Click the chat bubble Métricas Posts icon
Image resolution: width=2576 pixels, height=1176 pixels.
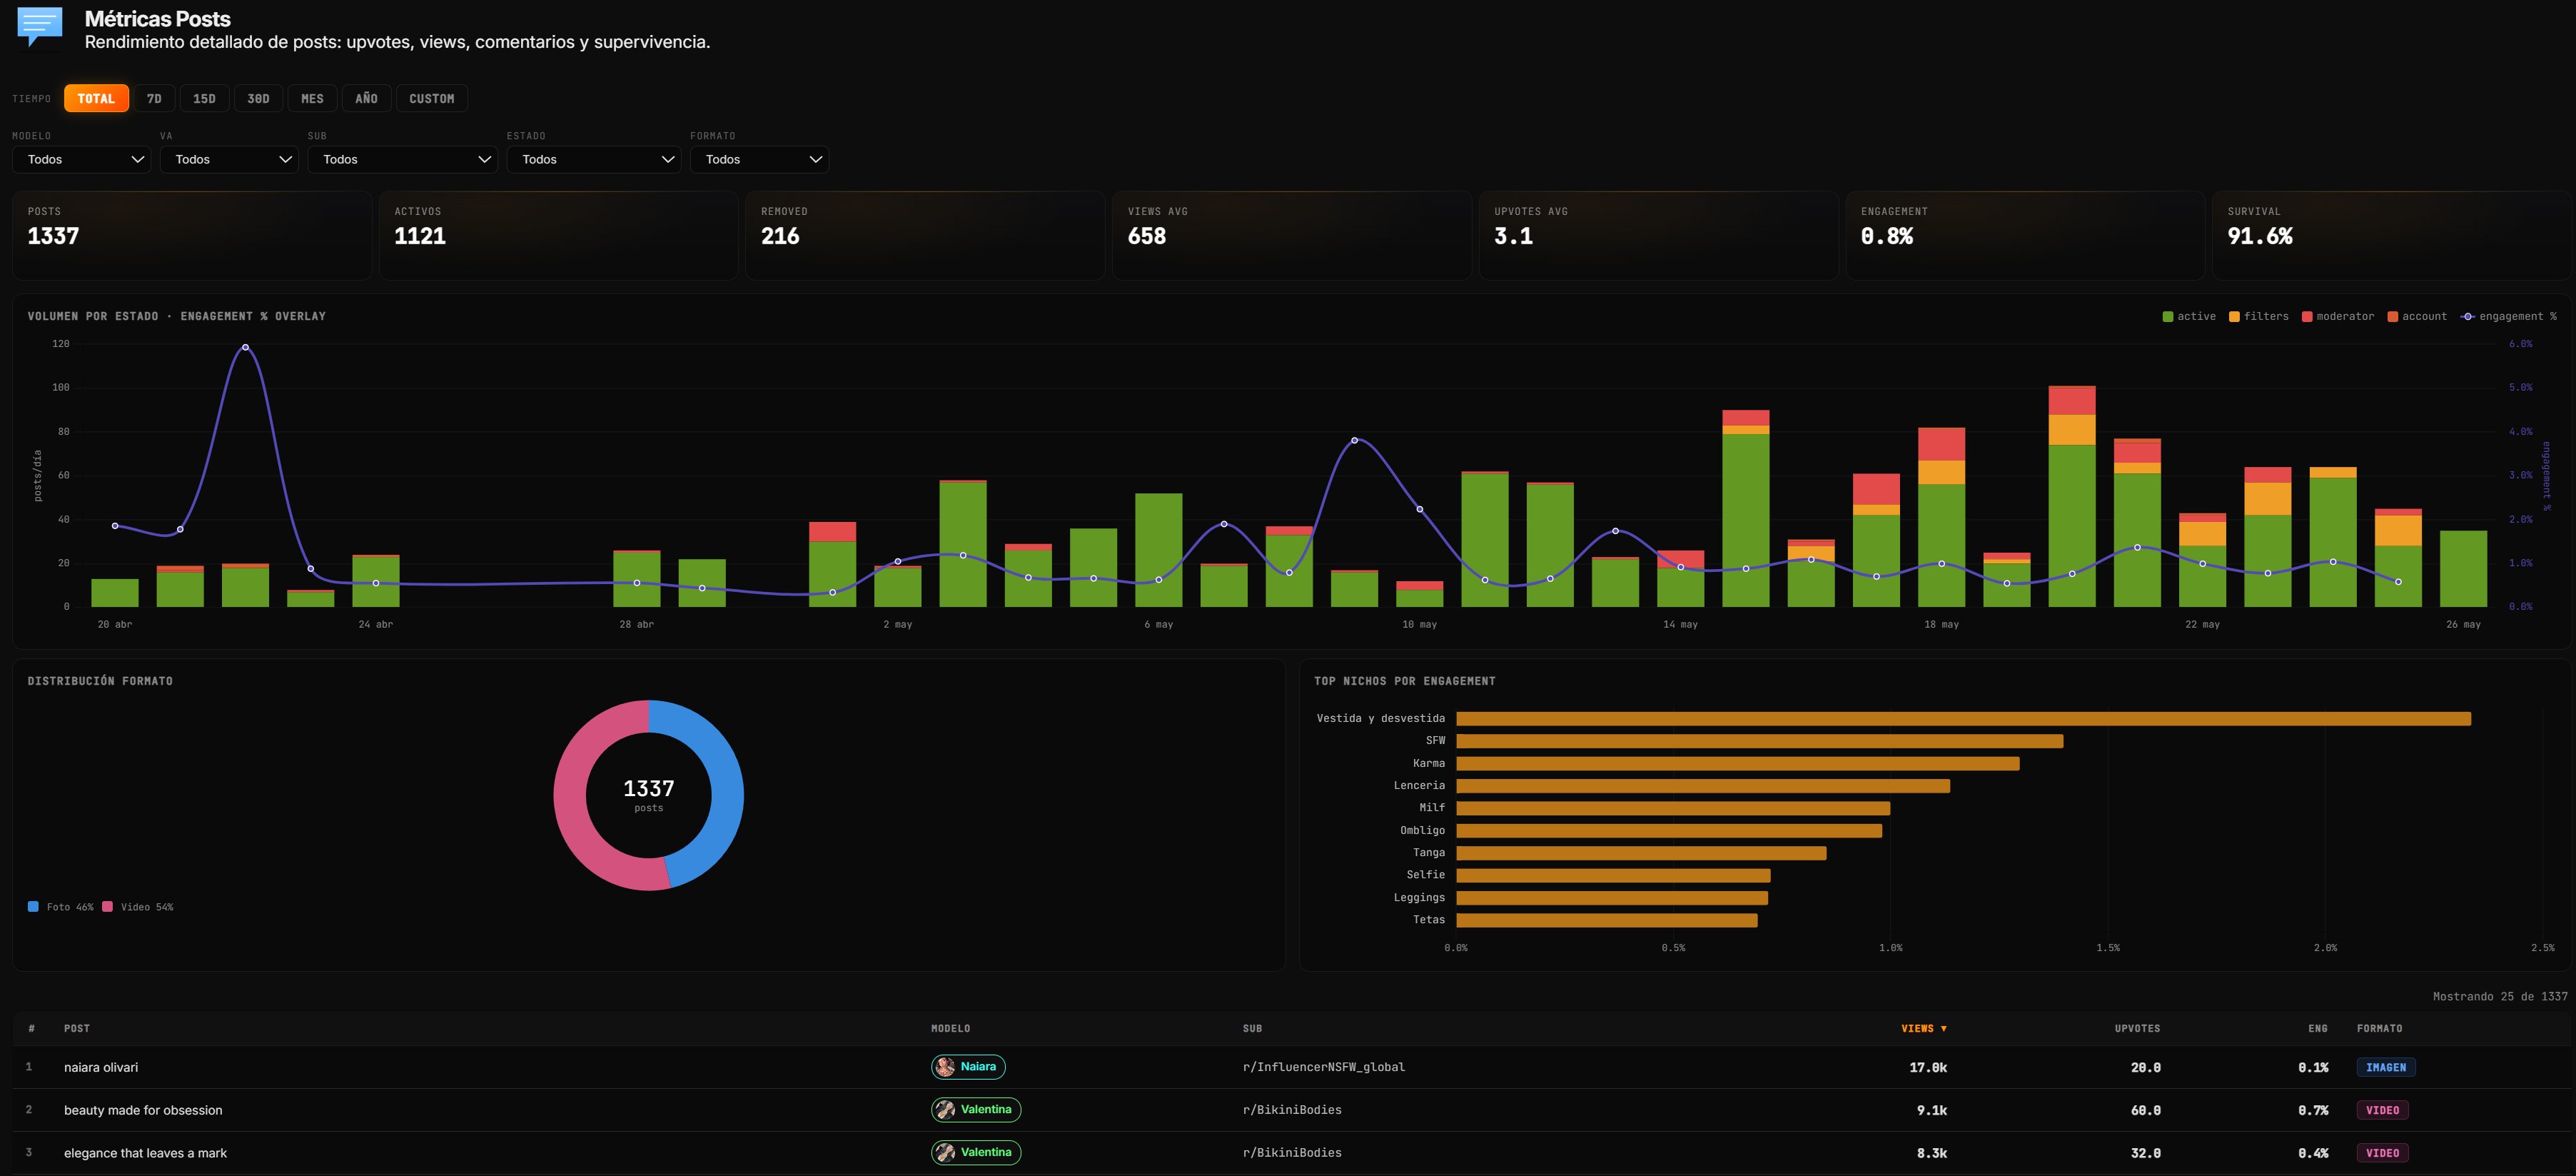point(40,27)
